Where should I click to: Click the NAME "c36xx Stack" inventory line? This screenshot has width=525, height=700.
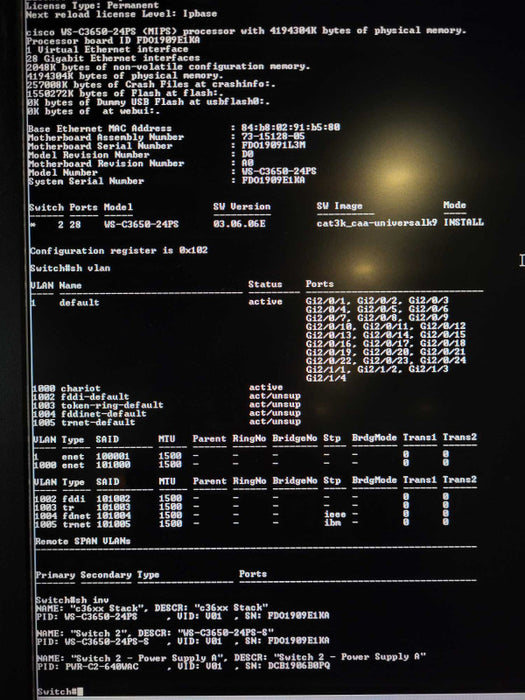tap(152, 608)
